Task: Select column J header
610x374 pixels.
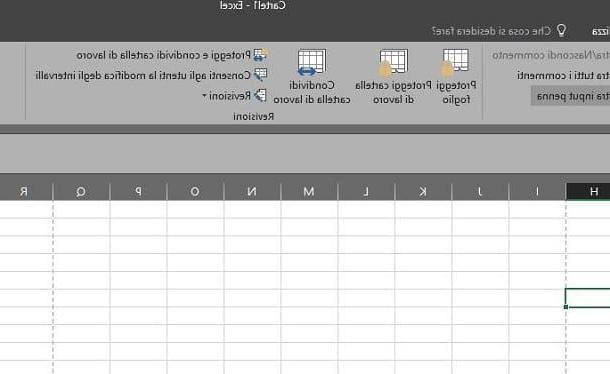Action: (x=480, y=191)
